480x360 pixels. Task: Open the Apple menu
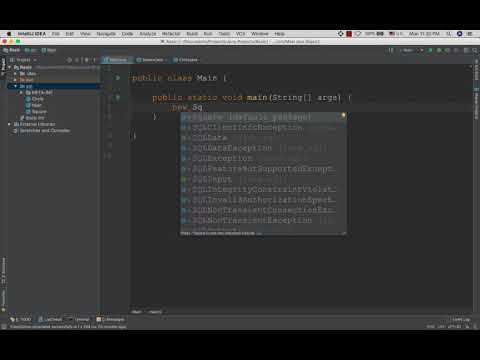point(9,34)
